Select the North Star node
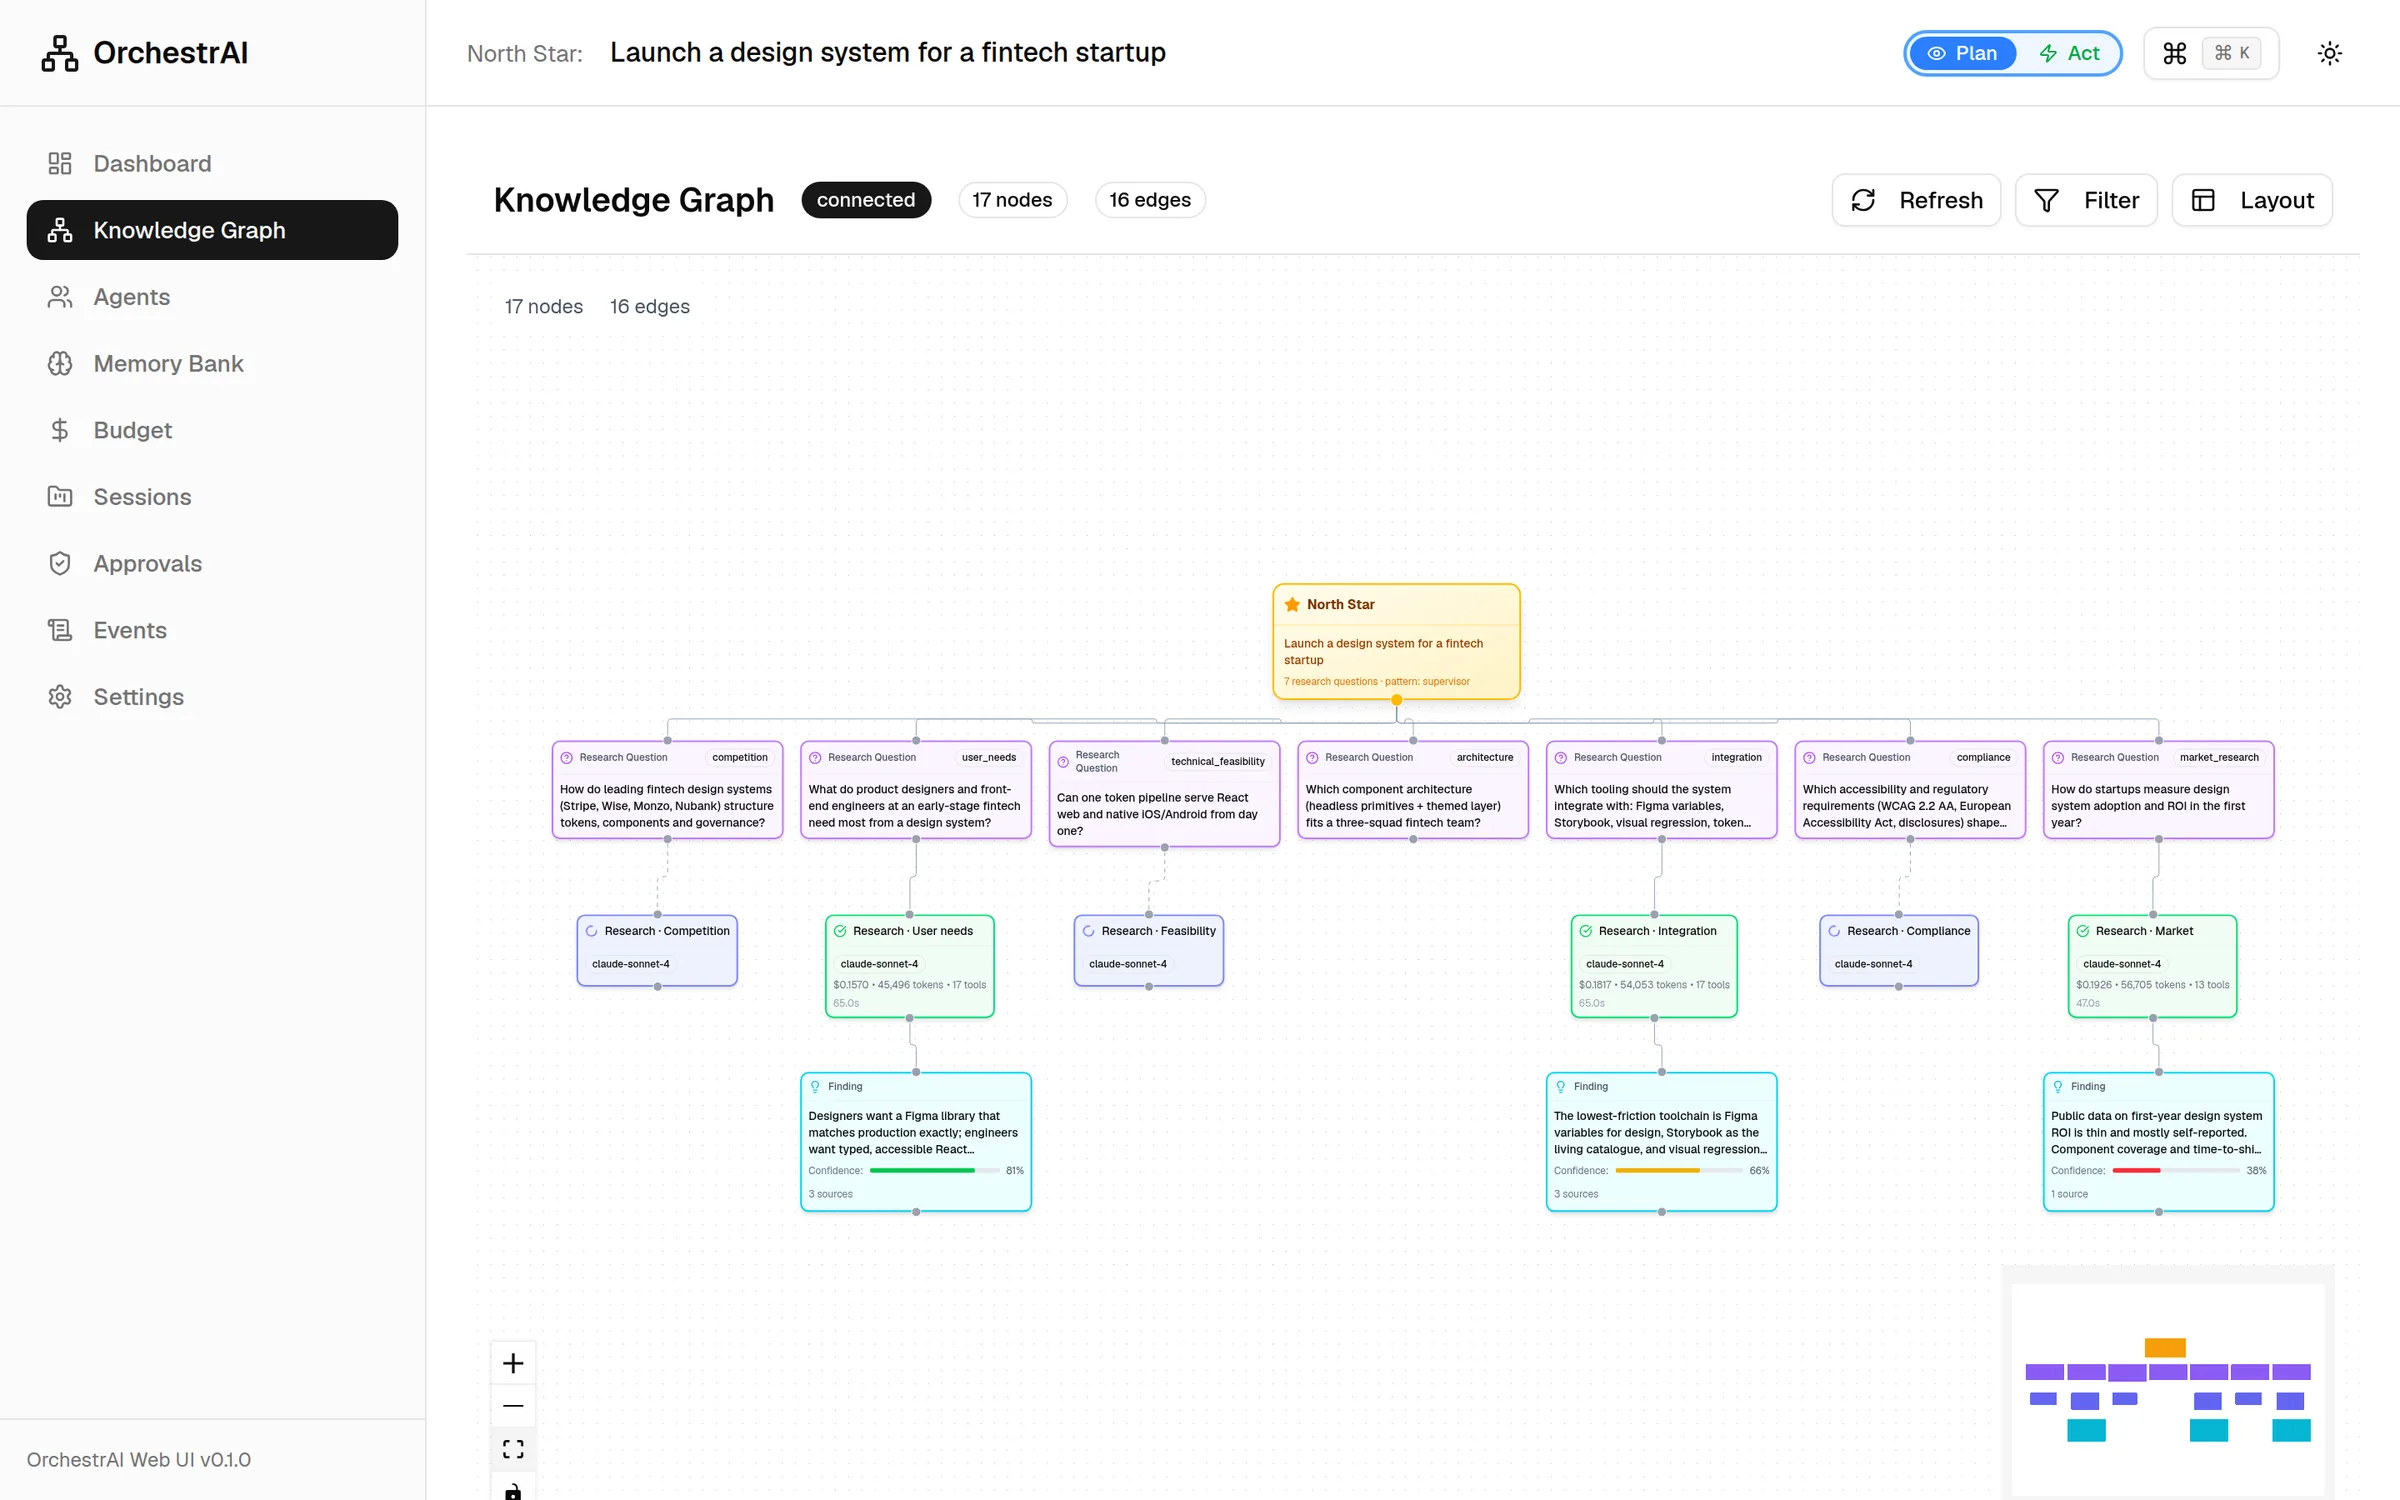2400x1500 pixels. pos(1396,641)
